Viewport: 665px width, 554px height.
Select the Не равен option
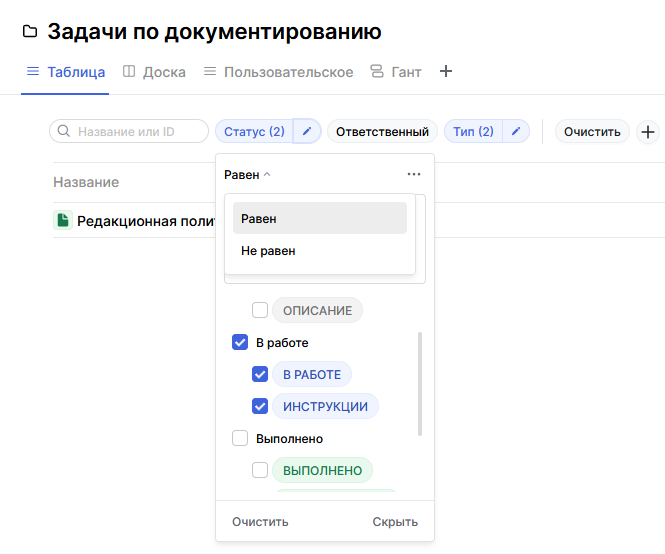click(x=268, y=251)
